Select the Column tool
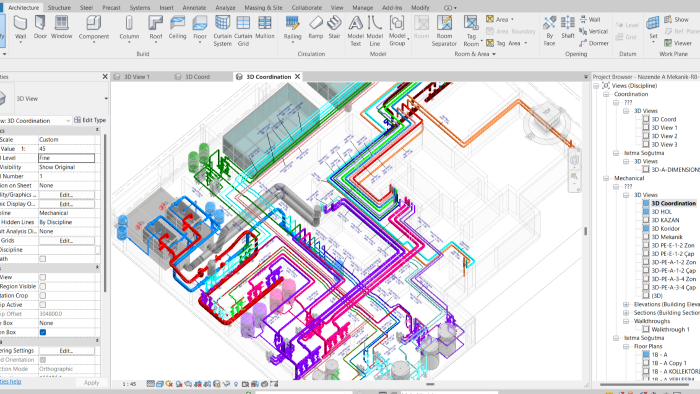This screenshot has height=394, width=700. (x=129, y=28)
